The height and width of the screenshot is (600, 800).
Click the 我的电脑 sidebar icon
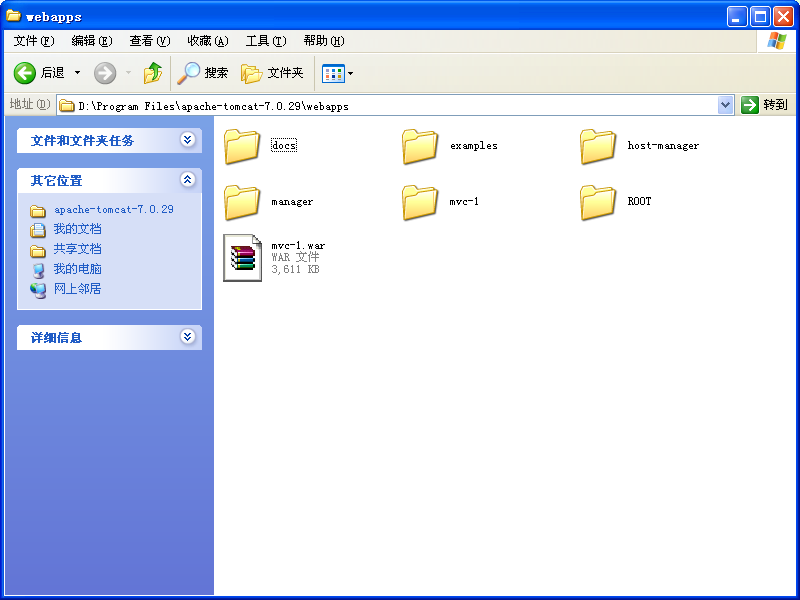pyautogui.click(x=38, y=270)
